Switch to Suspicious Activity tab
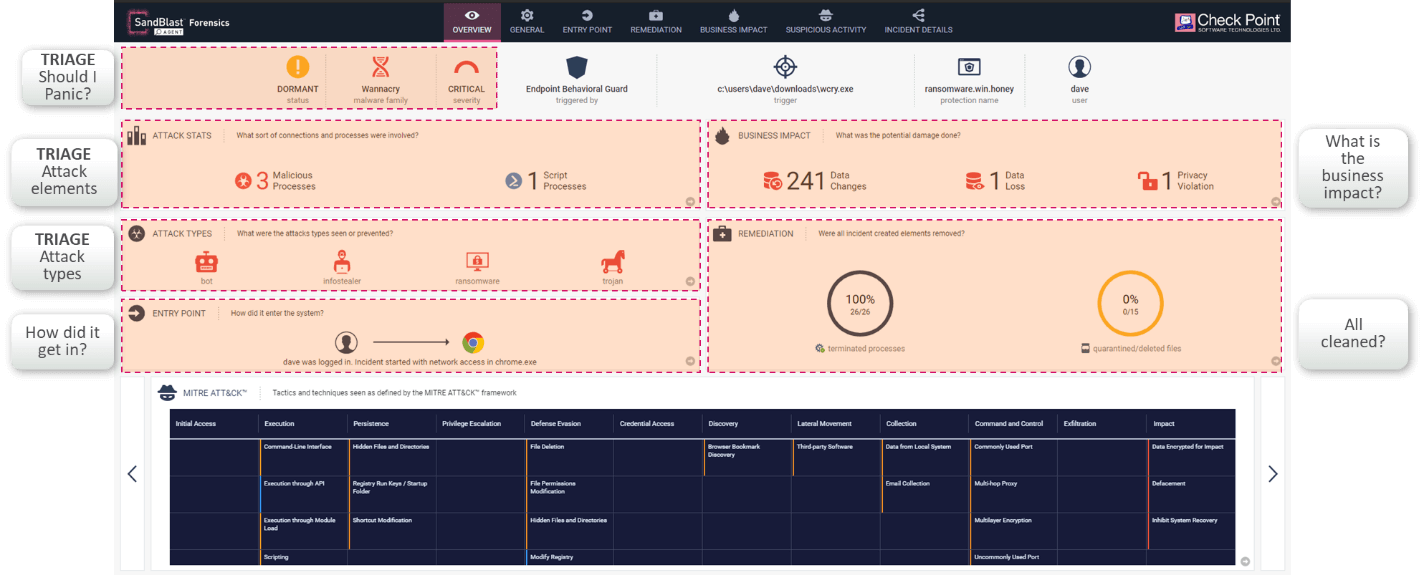This screenshot has height=575, width=1424. (x=826, y=21)
